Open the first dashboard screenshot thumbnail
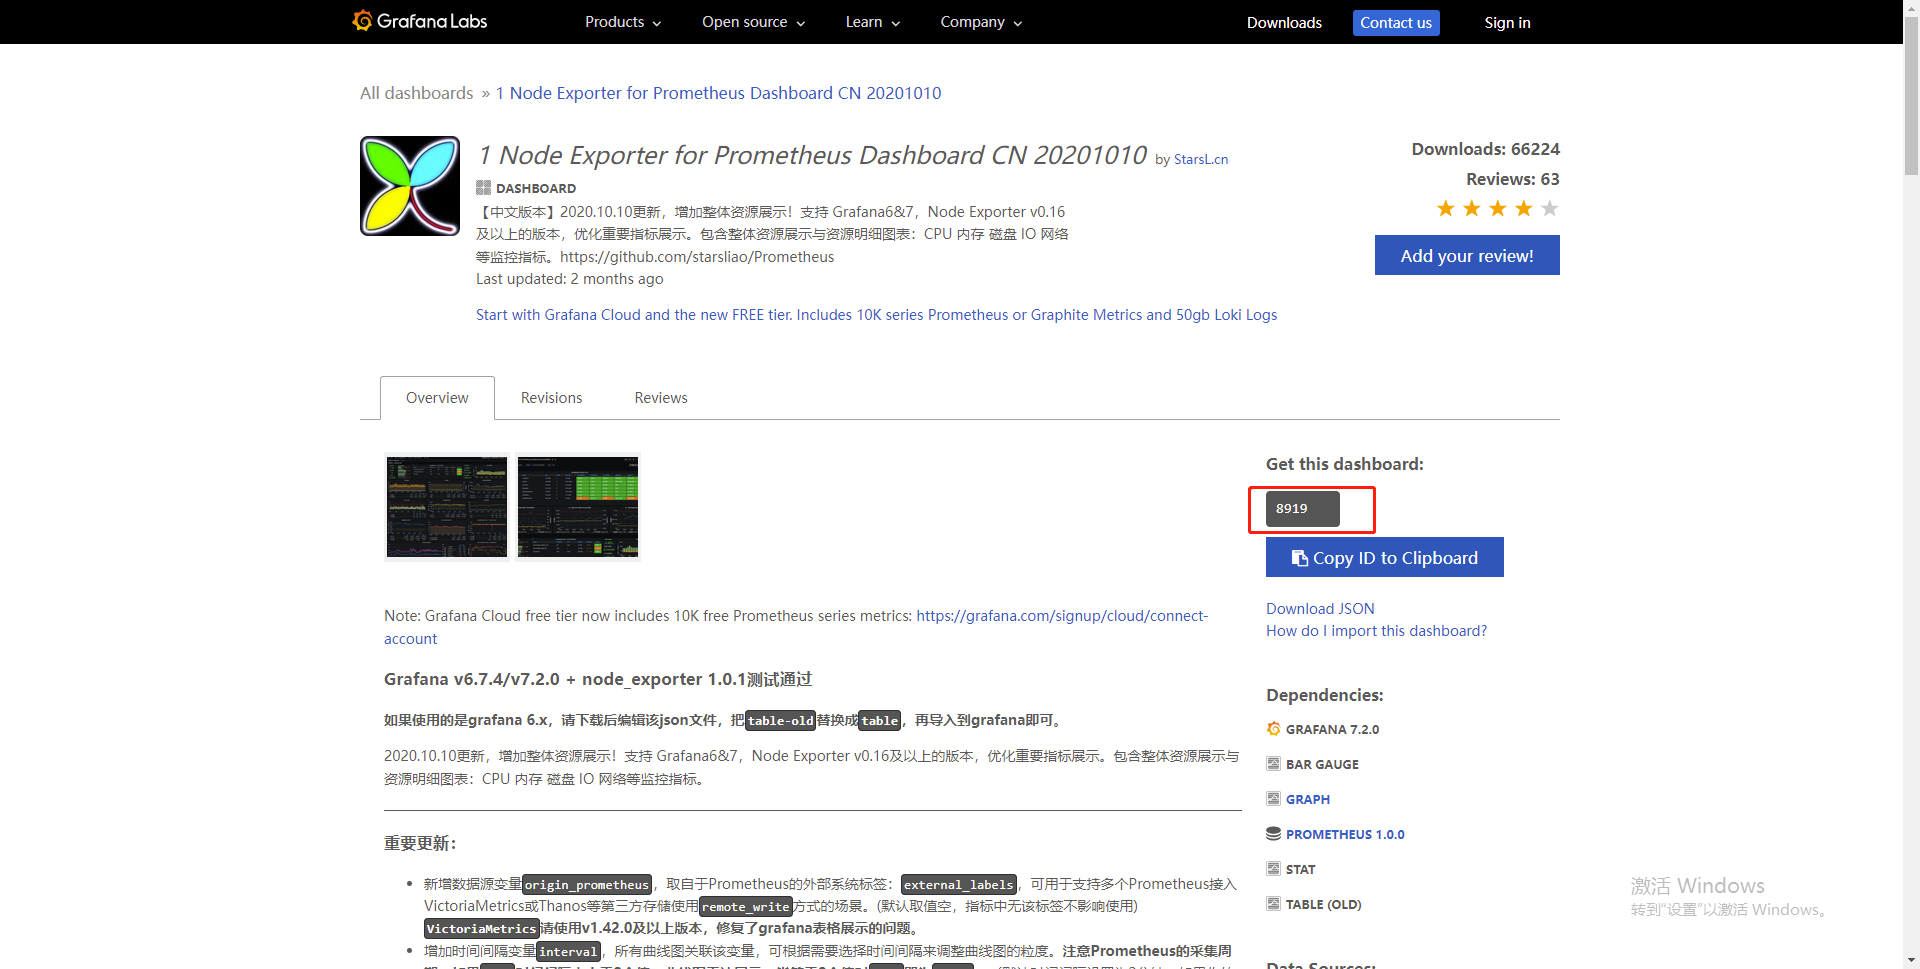 coord(447,507)
